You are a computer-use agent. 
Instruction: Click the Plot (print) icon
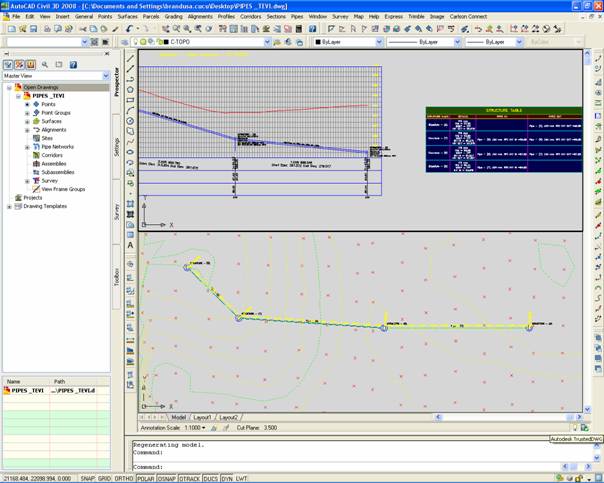47,29
